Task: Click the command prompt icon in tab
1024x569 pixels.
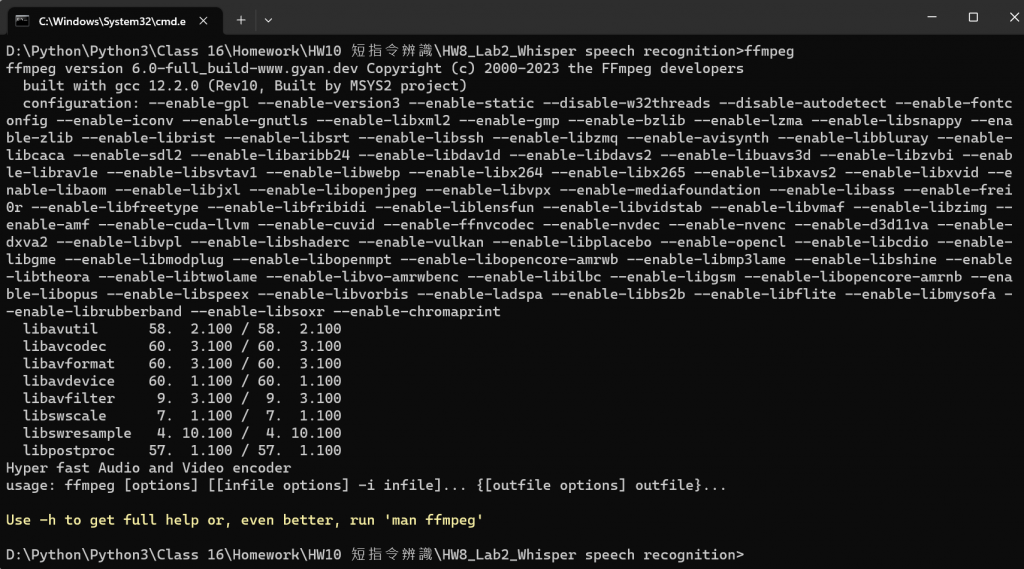Action: point(22,21)
